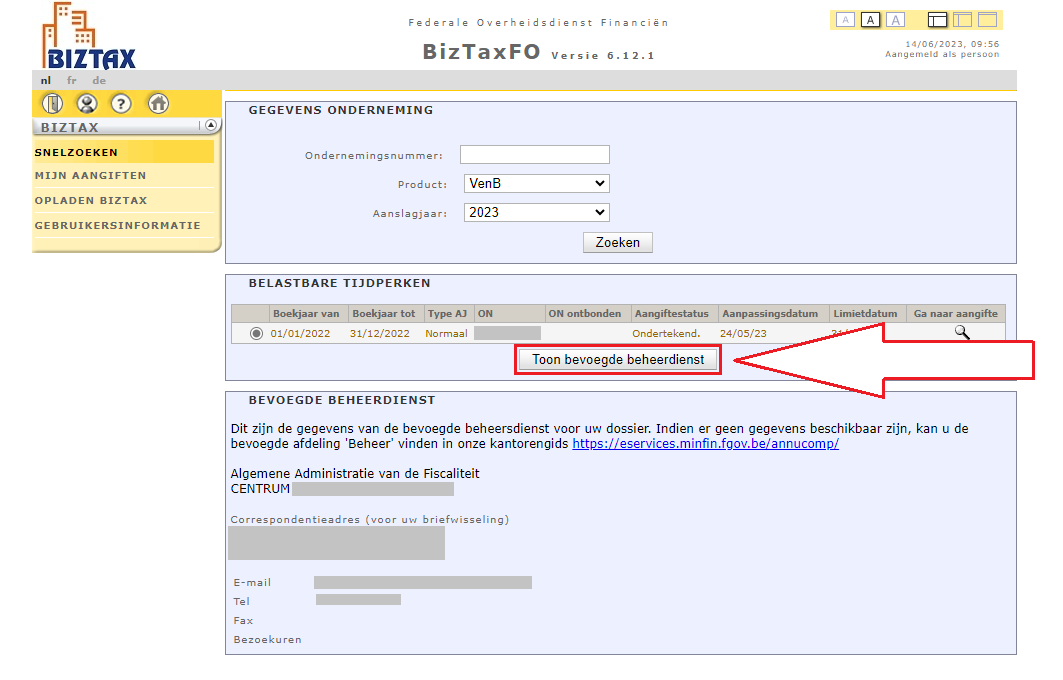Choose layout with header and sidebar

coord(937,20)
